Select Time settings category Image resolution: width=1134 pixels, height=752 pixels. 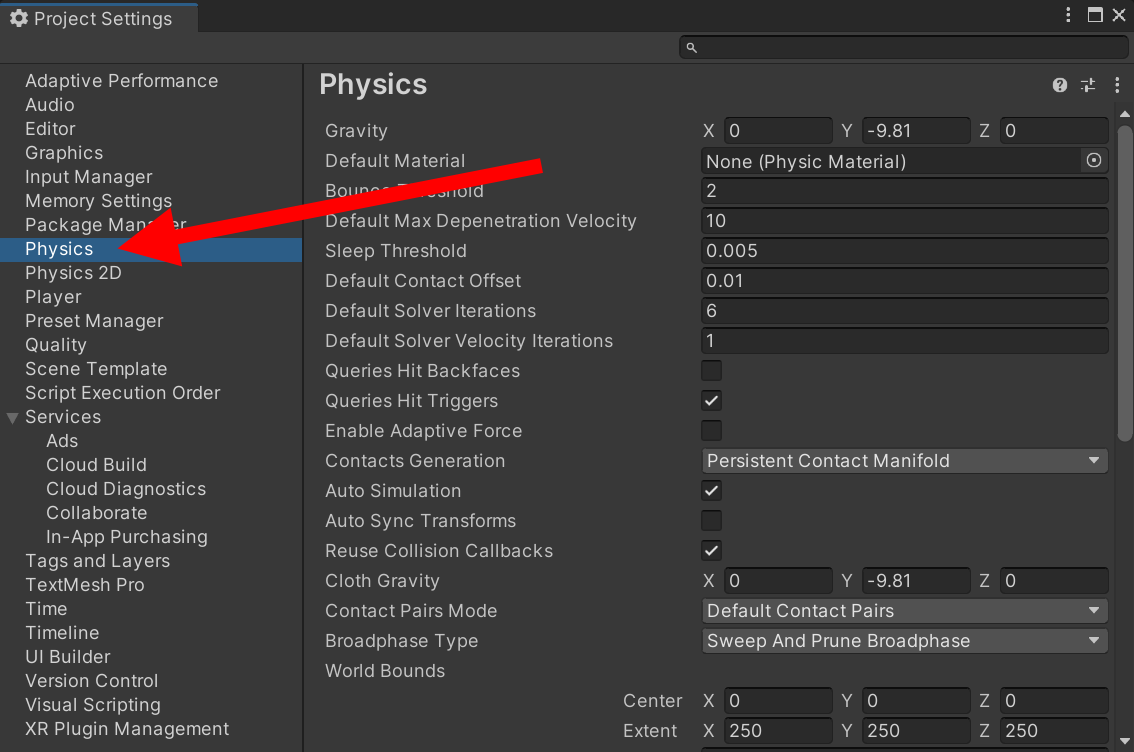[46, 609]
